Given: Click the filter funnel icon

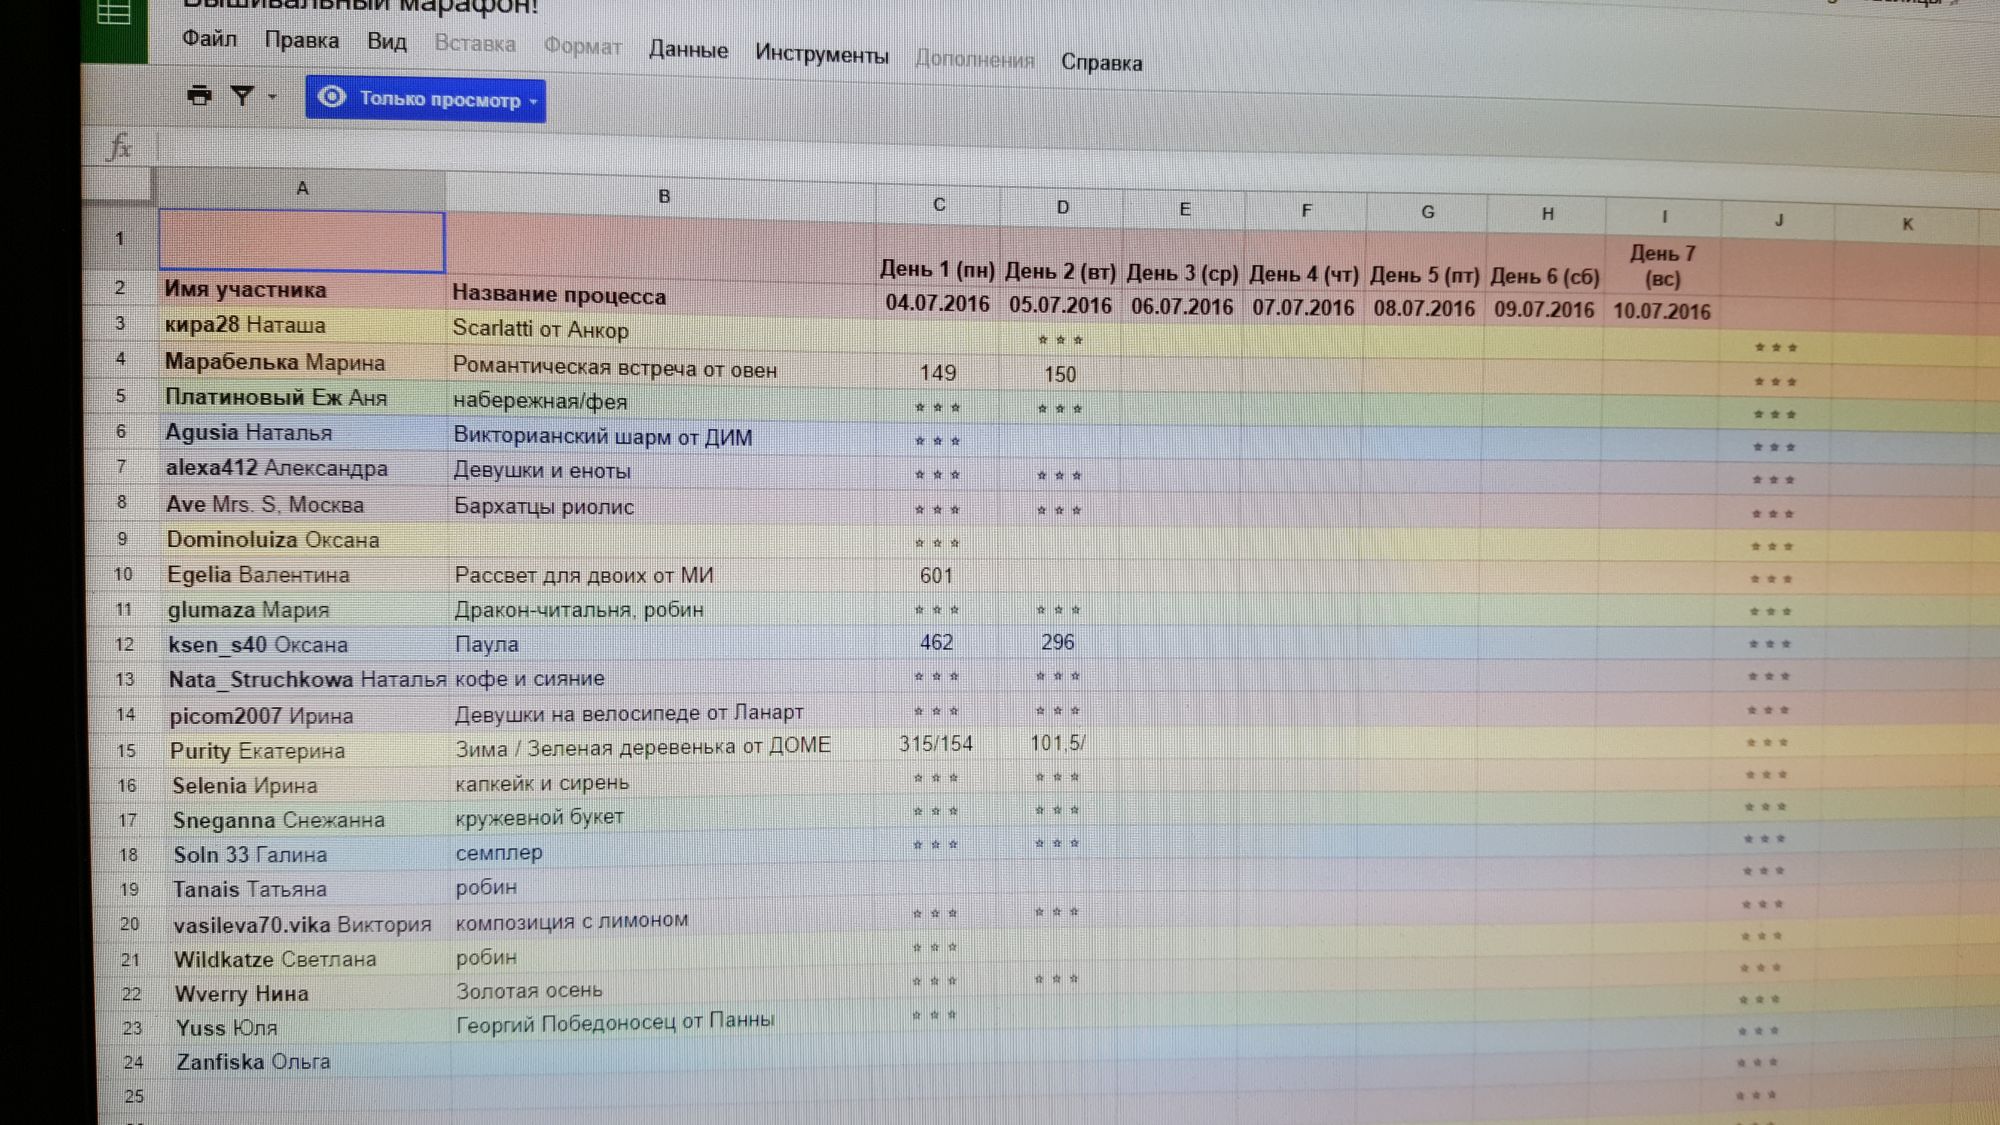Looking at the screenshot, I should click(242, 96).
